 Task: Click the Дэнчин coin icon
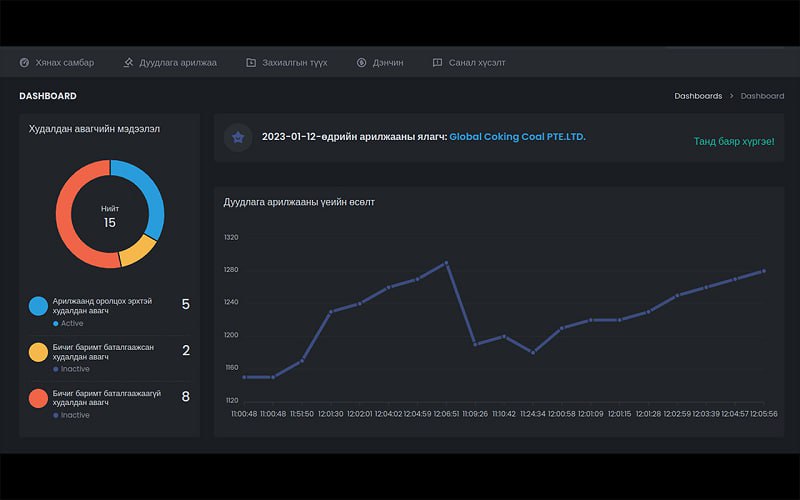click(361, 63)
